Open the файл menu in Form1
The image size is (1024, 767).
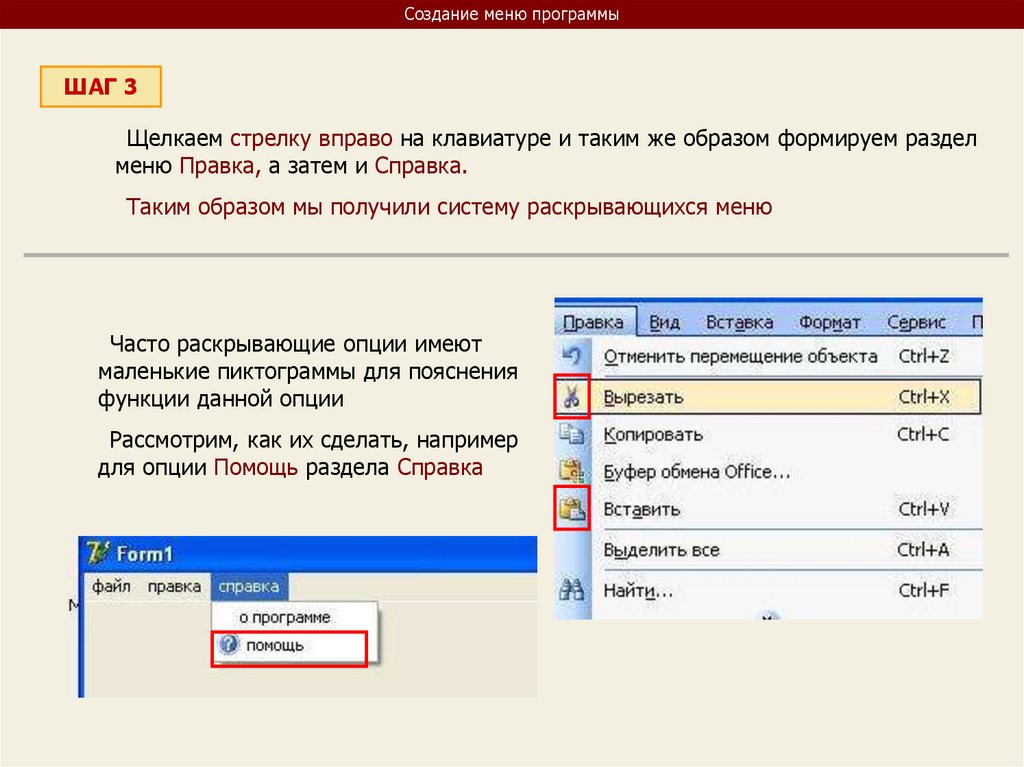point(111,586)
